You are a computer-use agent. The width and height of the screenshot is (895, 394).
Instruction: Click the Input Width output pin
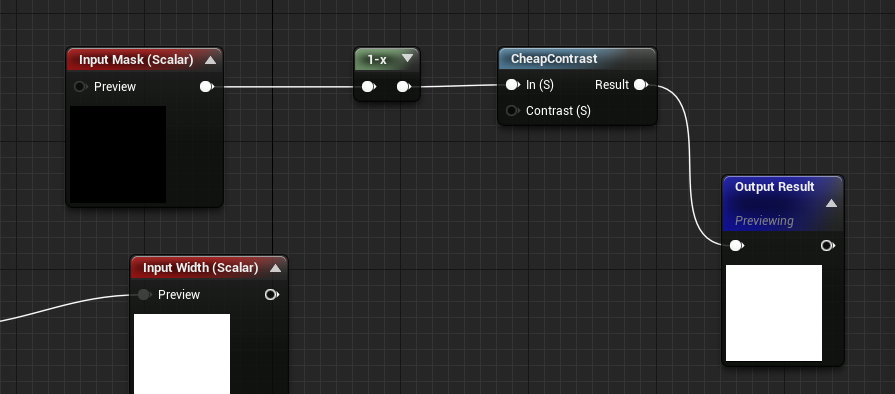coord(271,295)
